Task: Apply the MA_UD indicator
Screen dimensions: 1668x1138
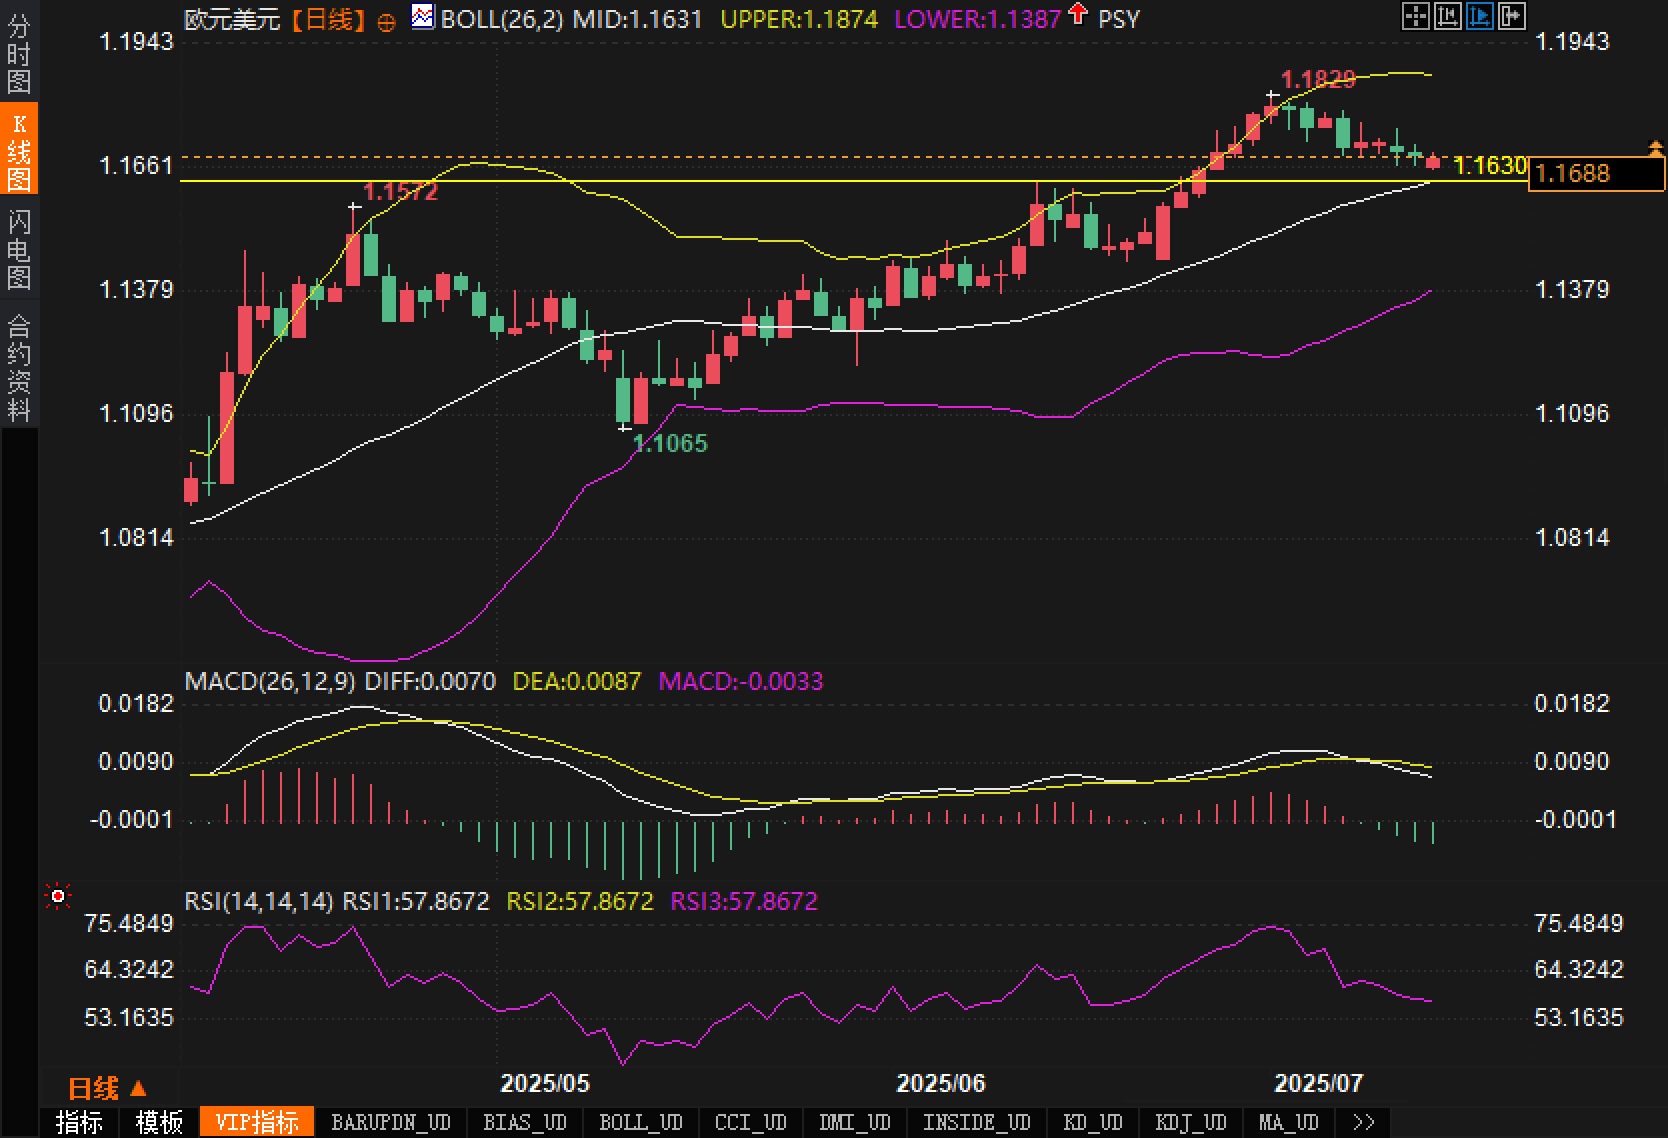Action: [x=1289, y=1122]
